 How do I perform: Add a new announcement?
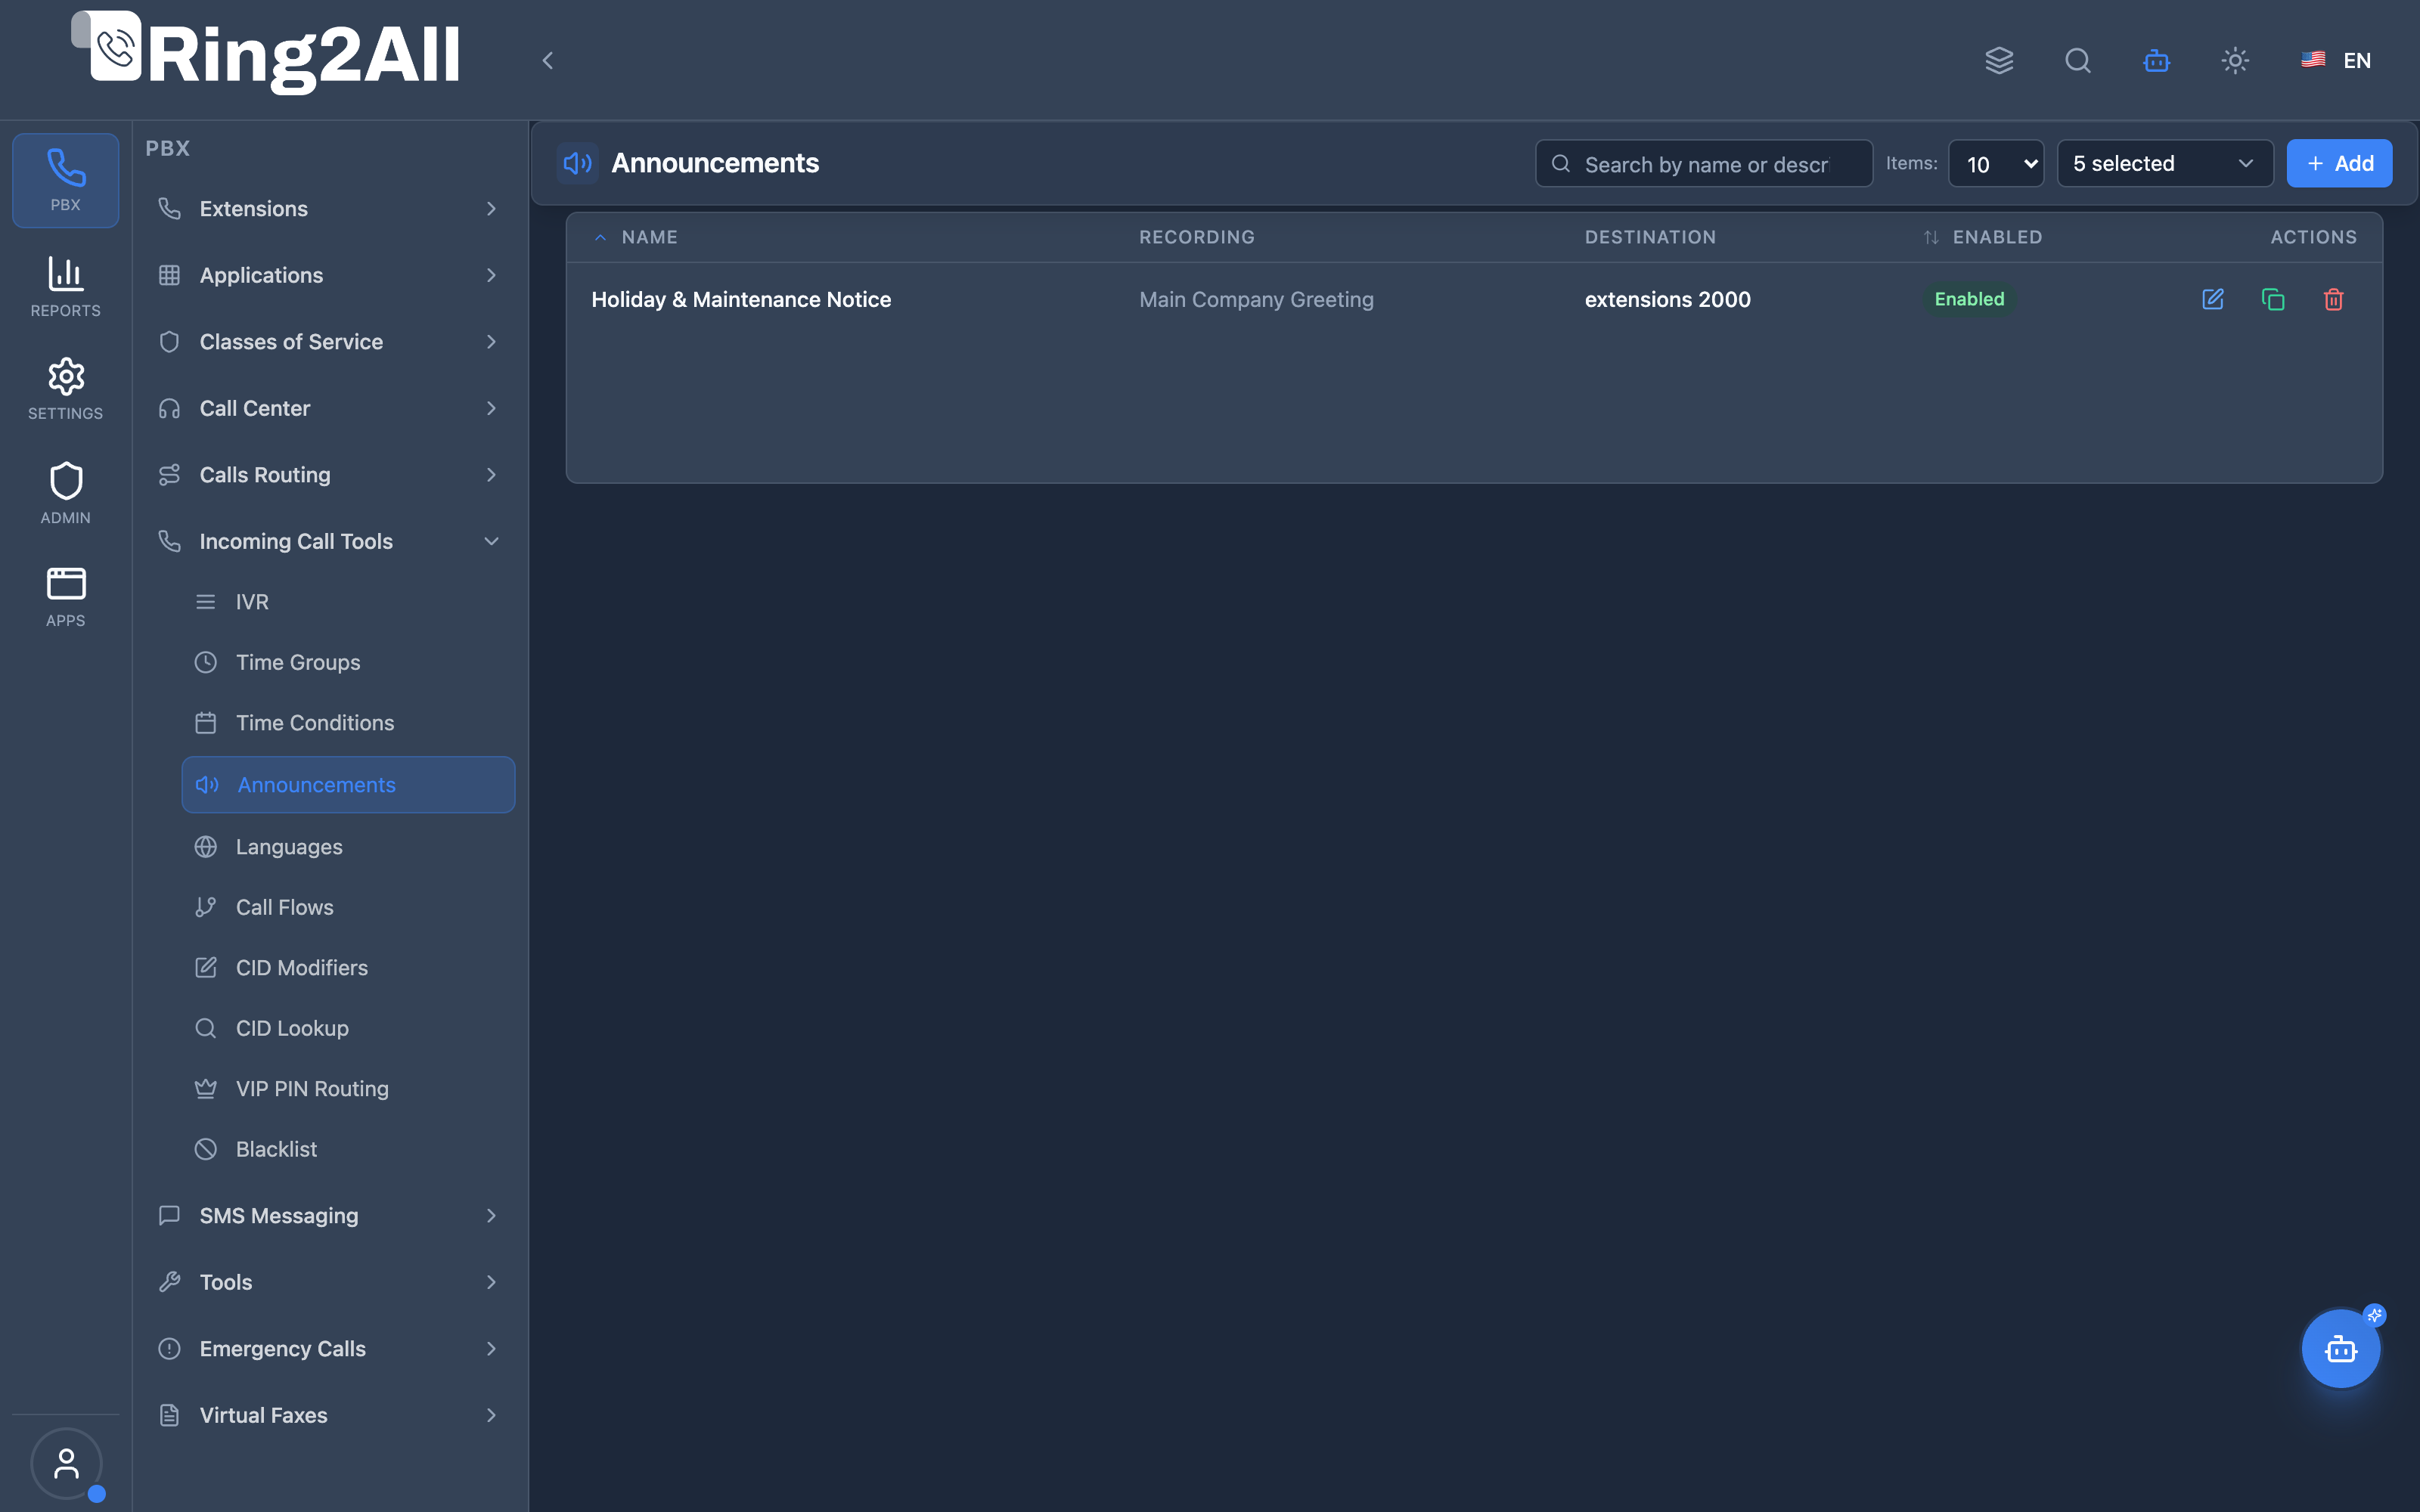pos(2339,163)
